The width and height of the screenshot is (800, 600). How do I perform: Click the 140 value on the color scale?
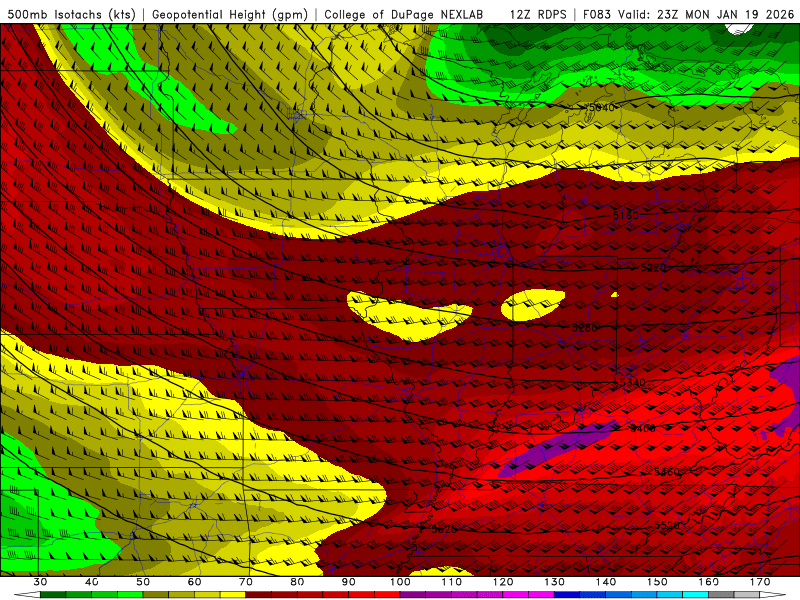[606, 582]
